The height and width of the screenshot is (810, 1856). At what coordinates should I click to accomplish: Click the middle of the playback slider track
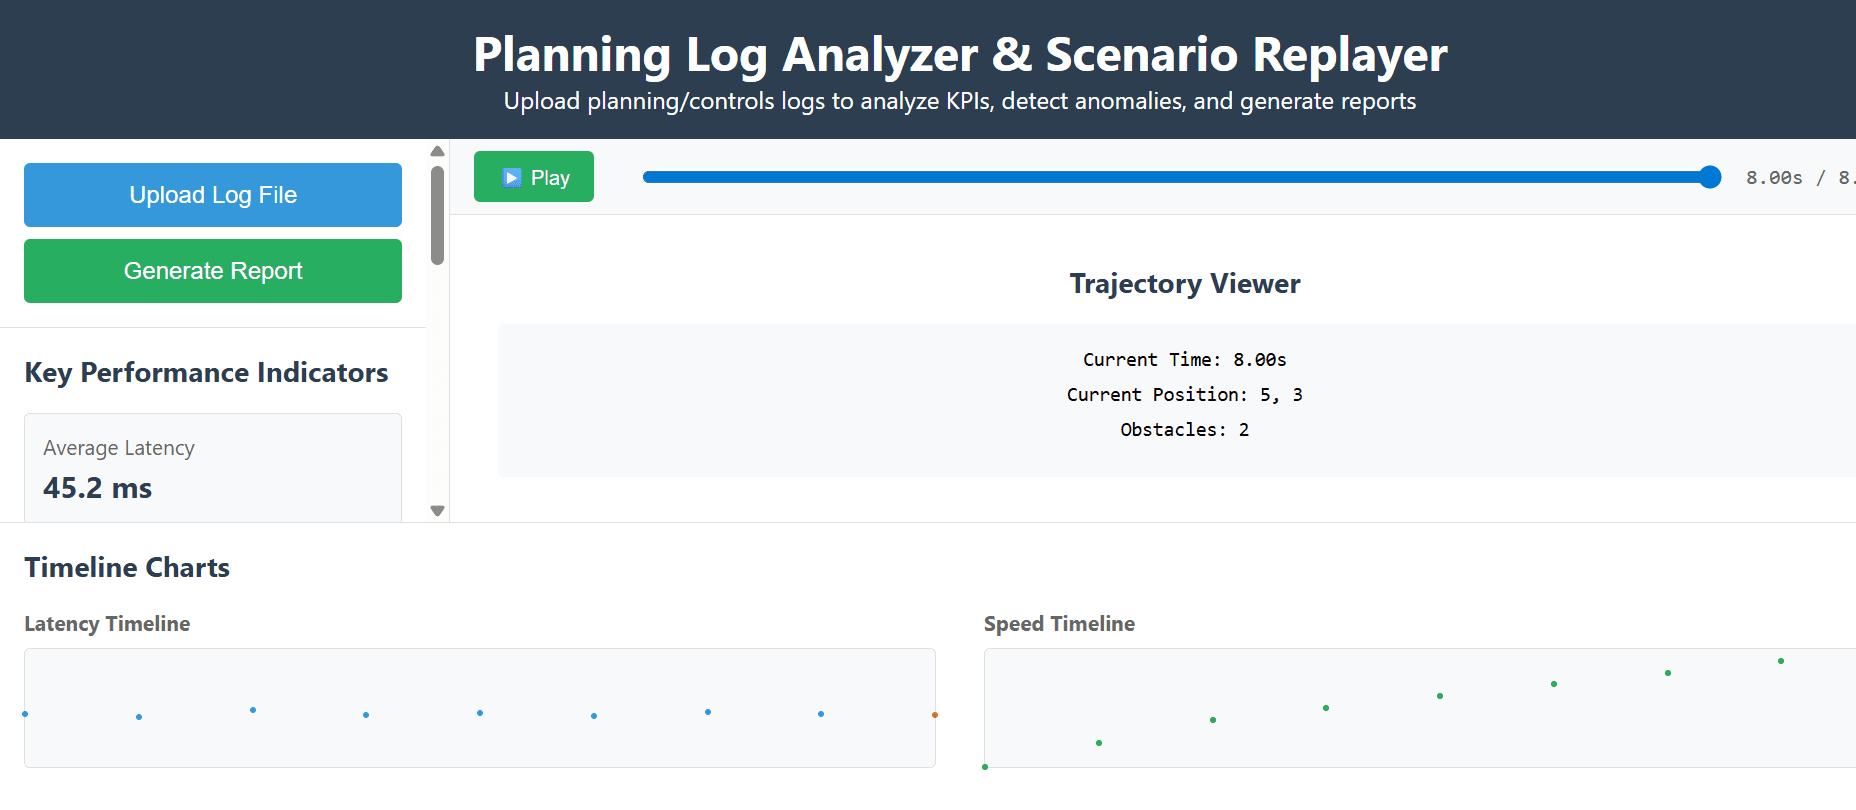(x=1177, y=177)
